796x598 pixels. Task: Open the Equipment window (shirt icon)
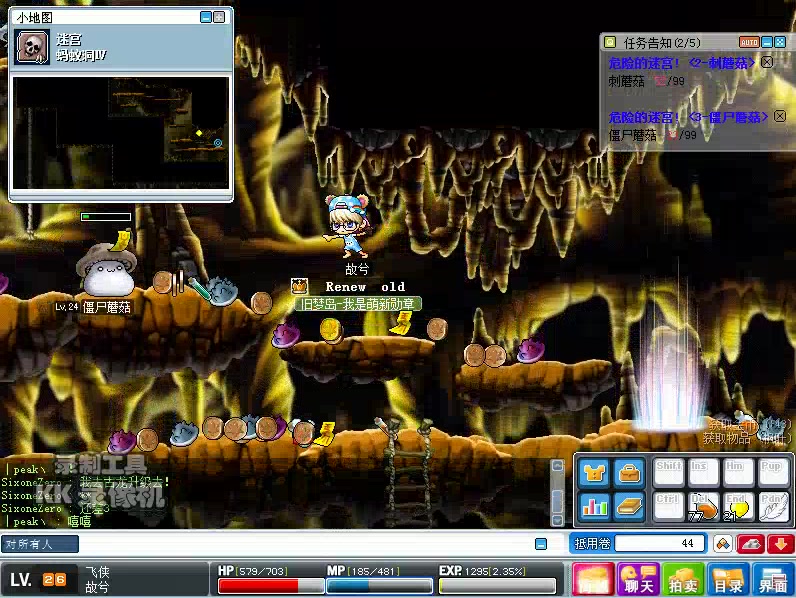(x=594, y=473)
